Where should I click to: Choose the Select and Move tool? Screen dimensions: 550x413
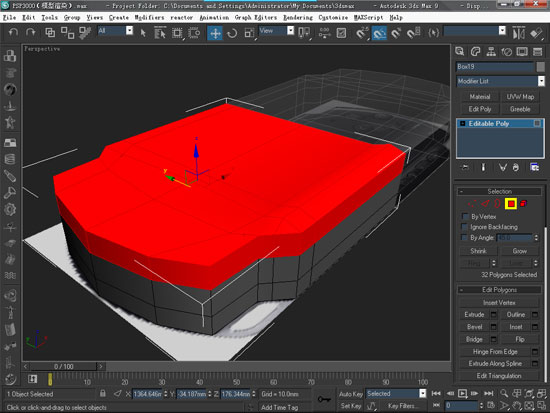coord(215,33)
